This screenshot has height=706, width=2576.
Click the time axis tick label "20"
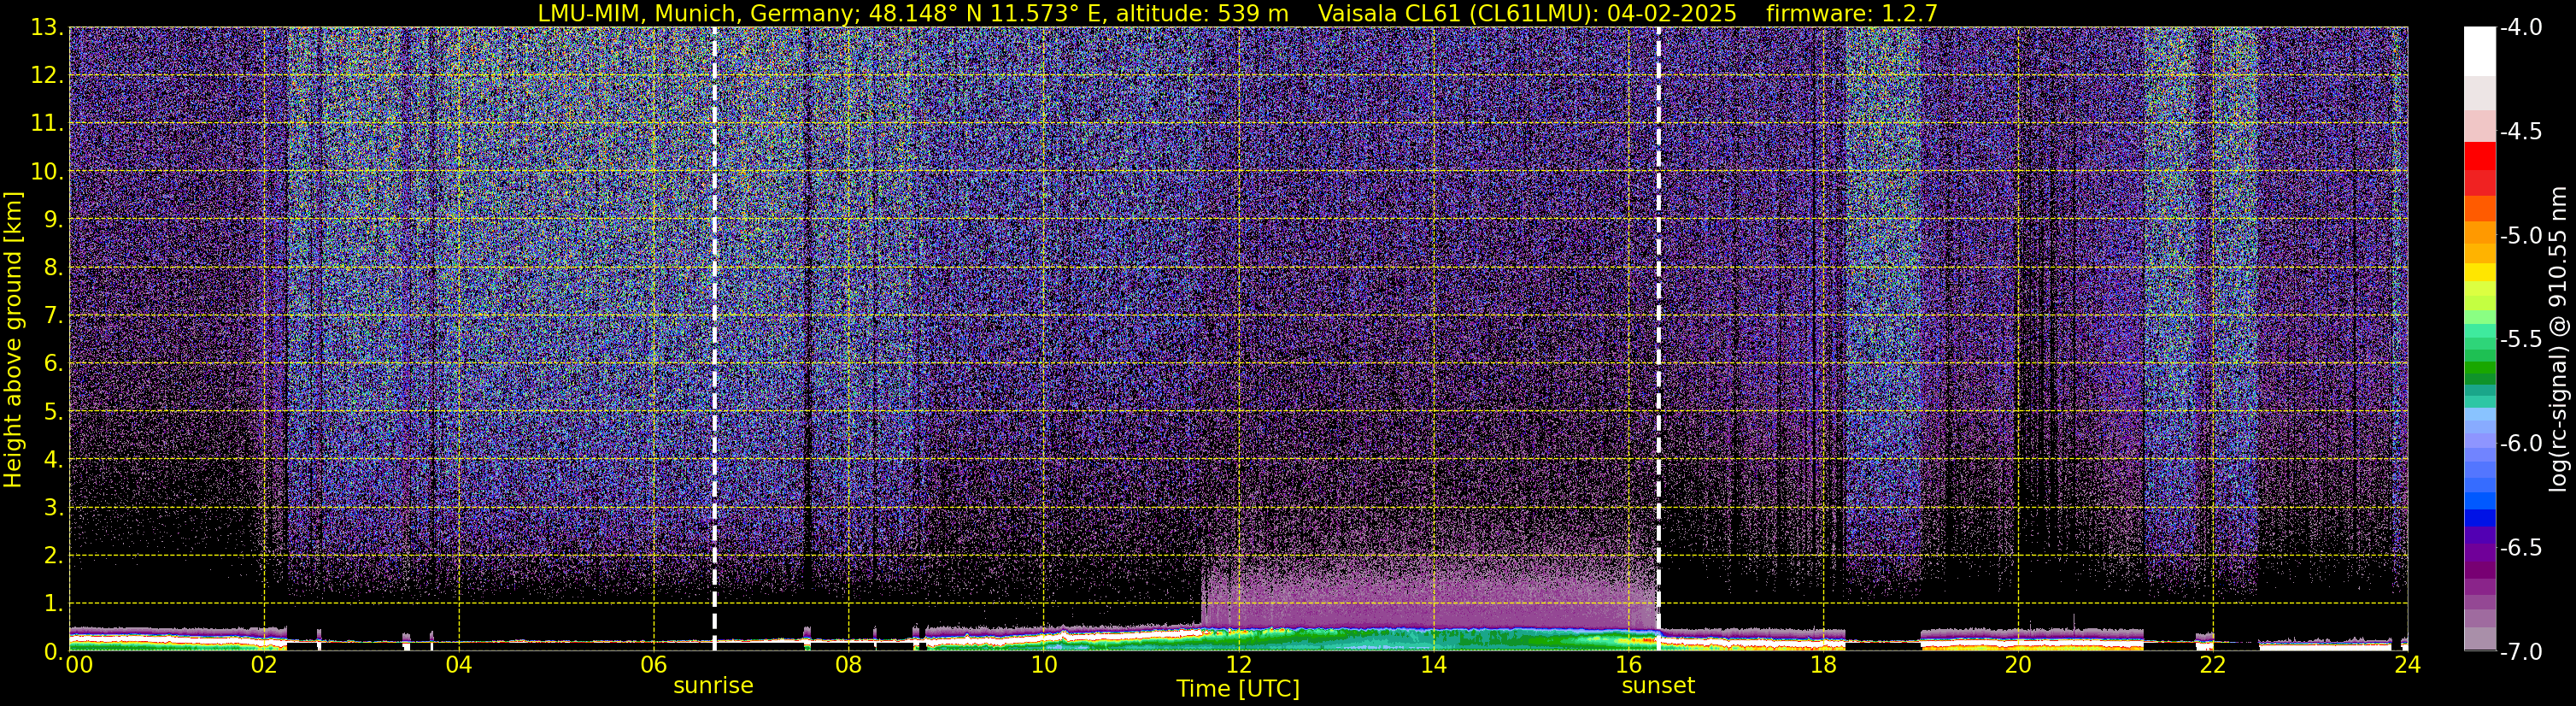coord(2018,665)
